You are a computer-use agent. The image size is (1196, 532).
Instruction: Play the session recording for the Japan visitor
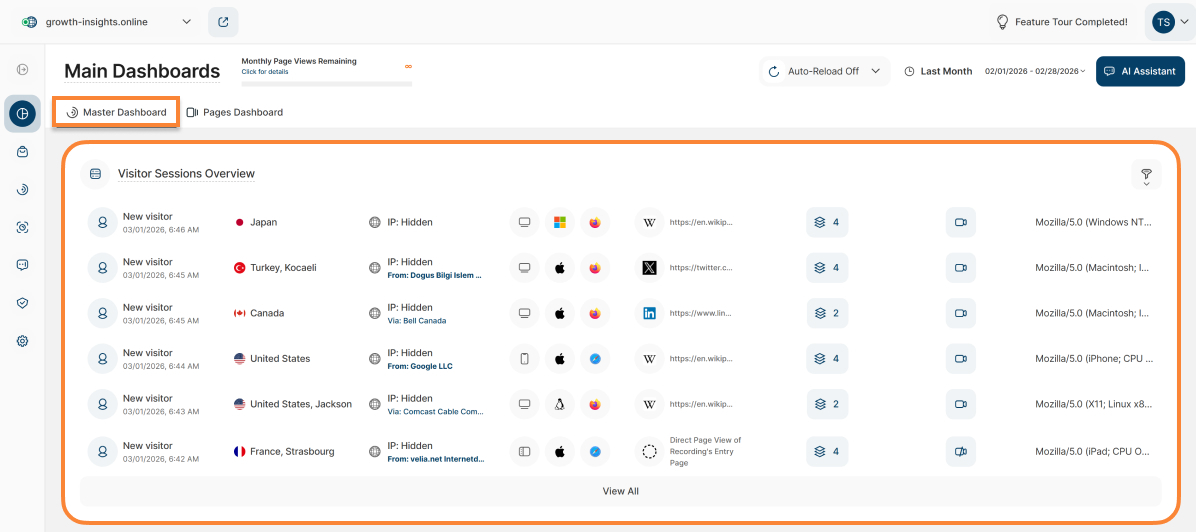[960, 222]
